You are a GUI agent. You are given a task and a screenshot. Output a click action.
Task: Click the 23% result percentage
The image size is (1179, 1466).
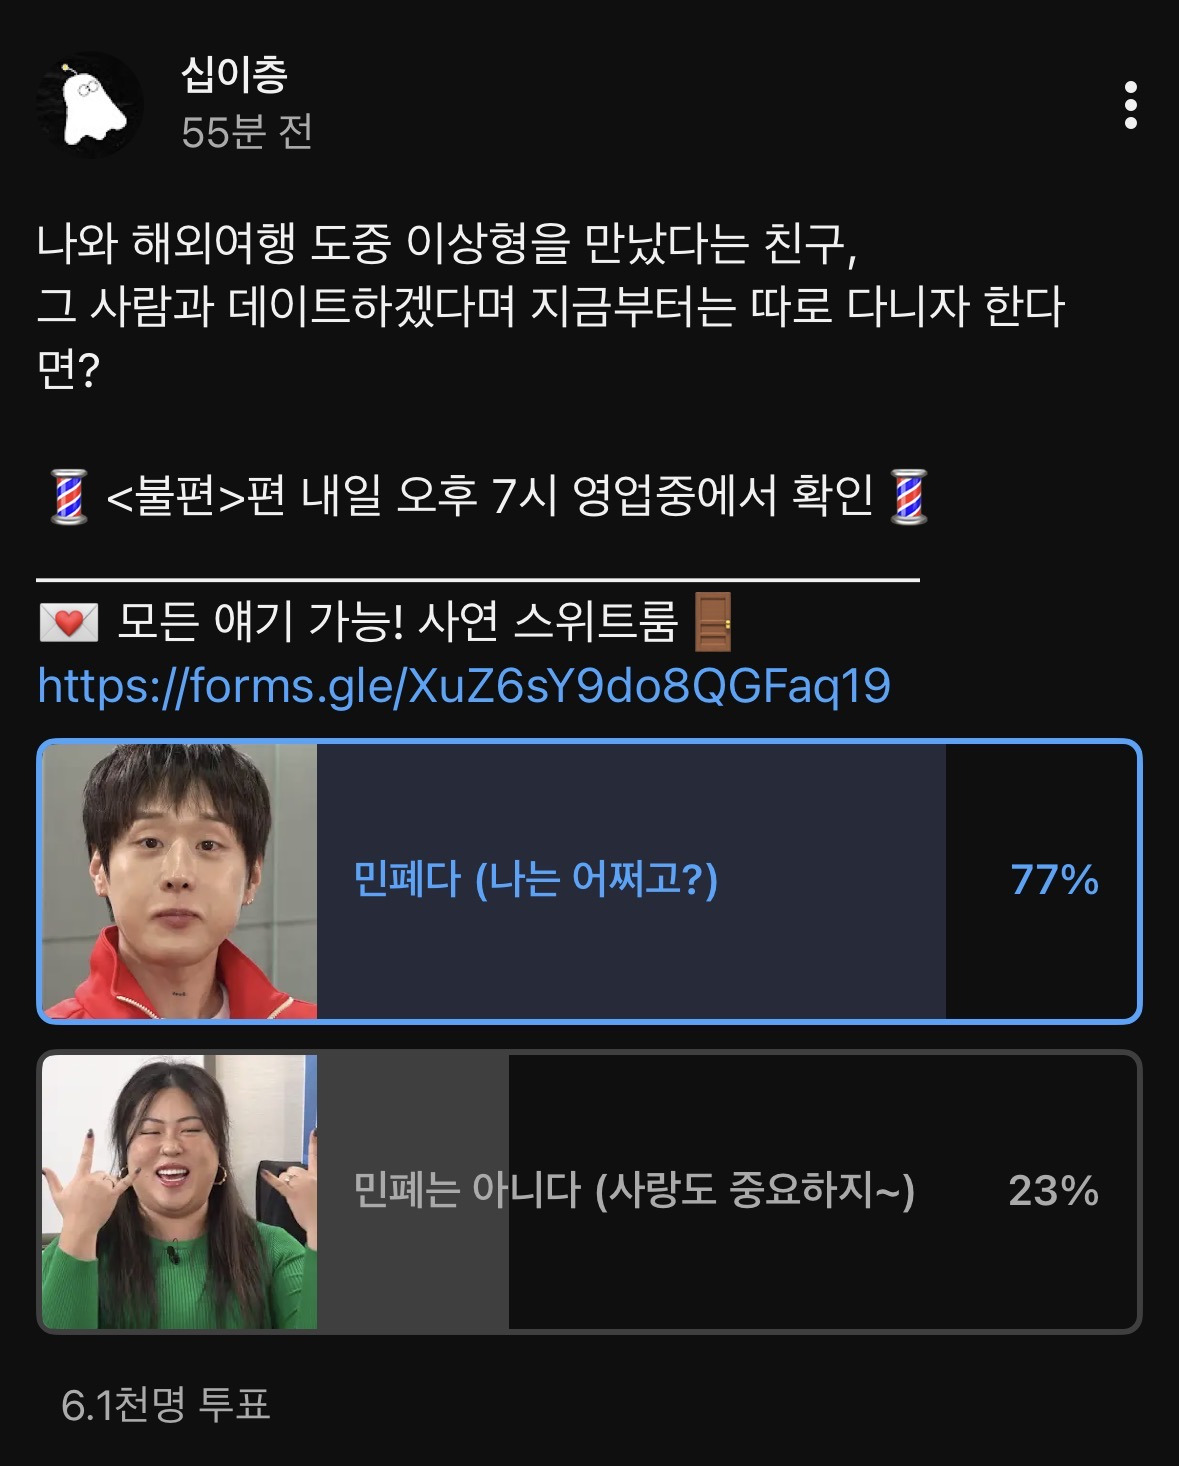tap(1053, 1191)
